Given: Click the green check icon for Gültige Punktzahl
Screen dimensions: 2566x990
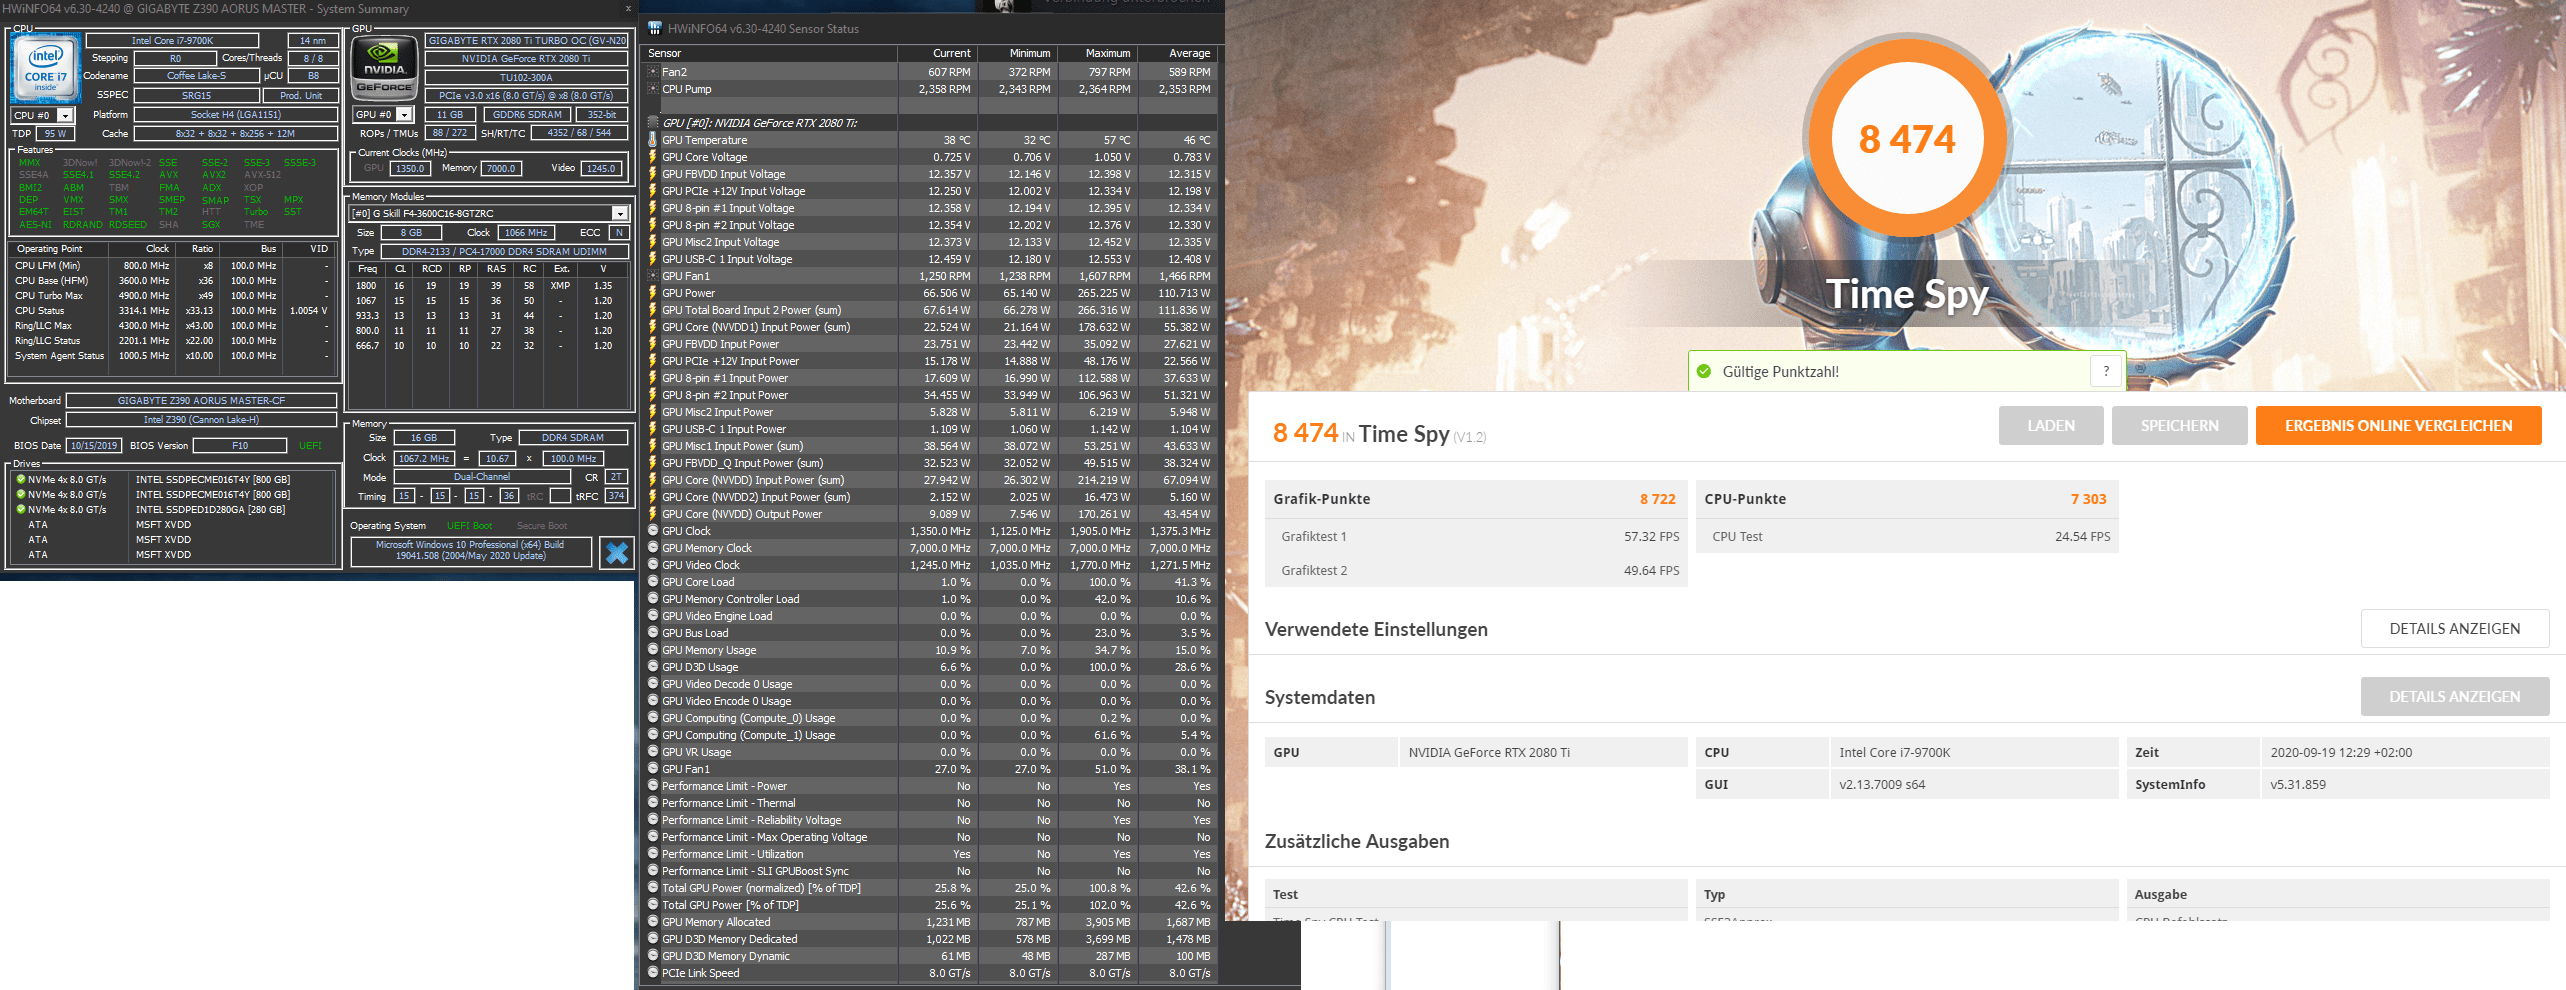Looking at the screenshot, I should coord(1704,371).
